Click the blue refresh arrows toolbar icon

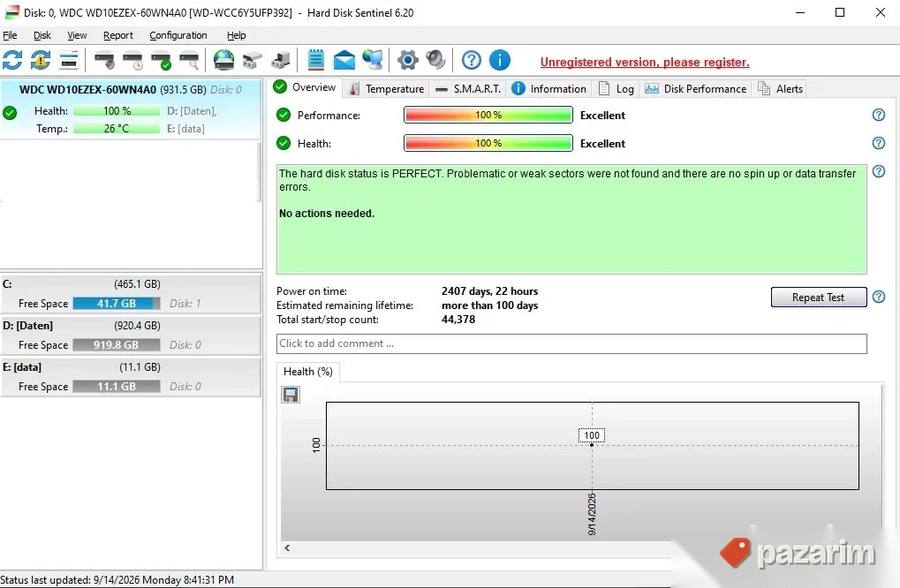click(12, 60)
